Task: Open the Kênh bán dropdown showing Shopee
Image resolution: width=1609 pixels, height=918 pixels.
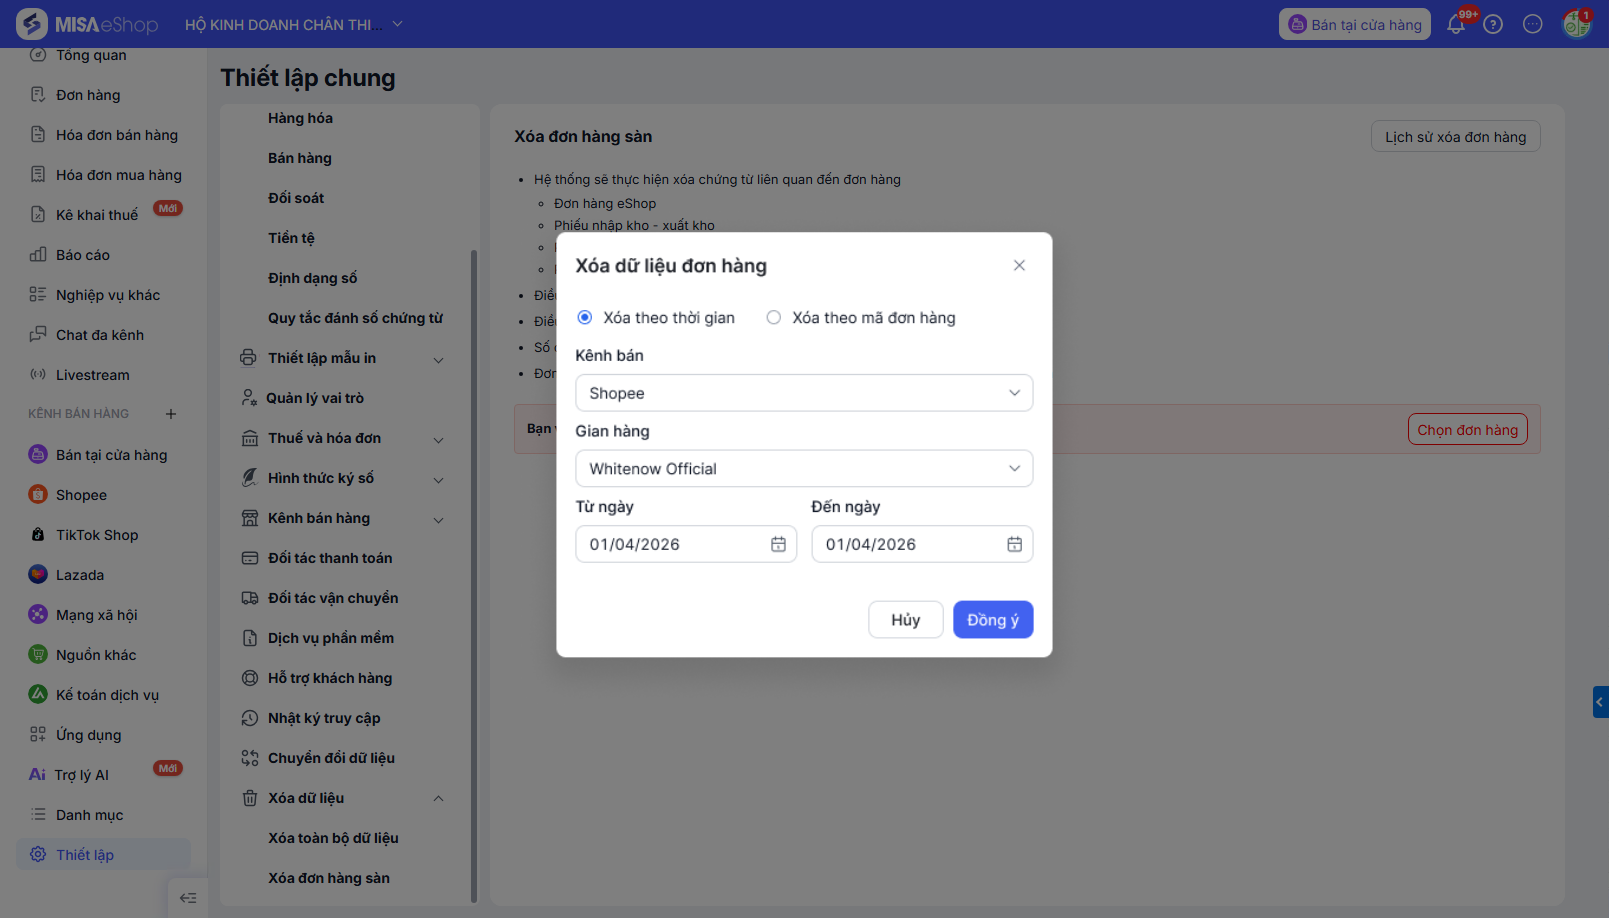Action: 804,393
